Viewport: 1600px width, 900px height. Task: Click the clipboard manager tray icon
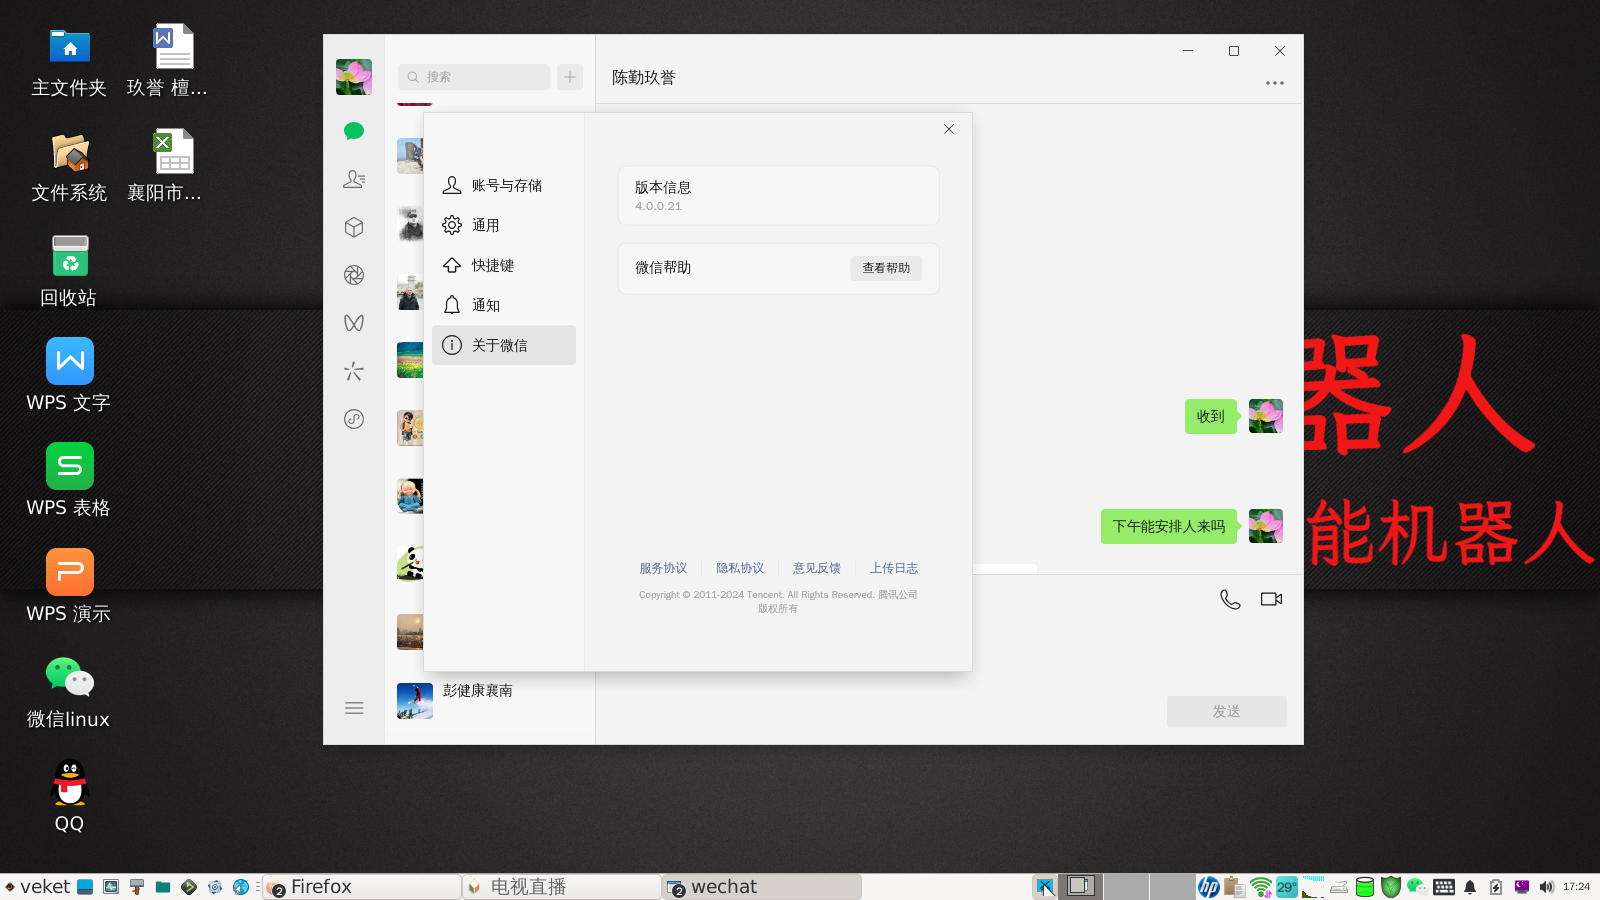(1235, 887)
